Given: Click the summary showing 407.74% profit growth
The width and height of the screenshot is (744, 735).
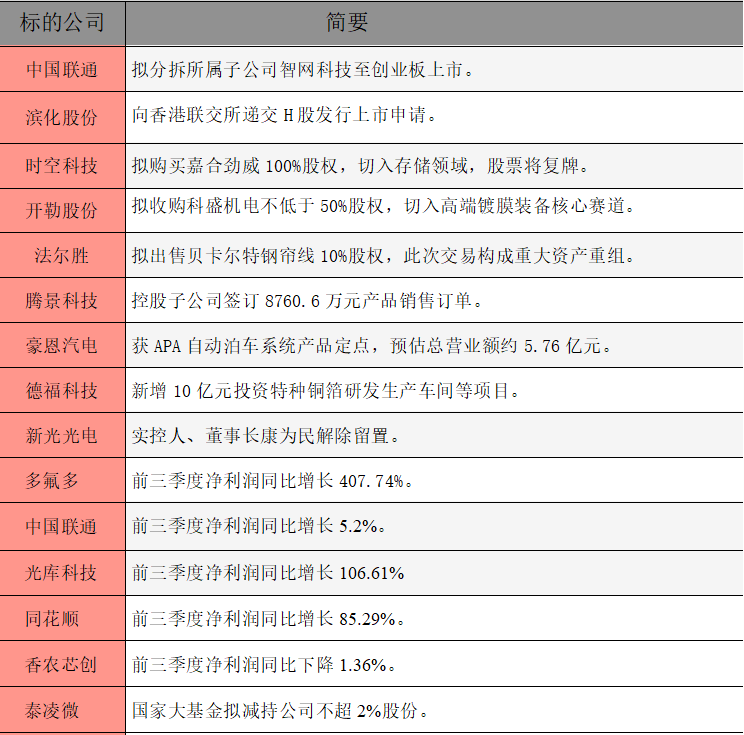Looking at the screenshot, I should (x=272, y=481).
